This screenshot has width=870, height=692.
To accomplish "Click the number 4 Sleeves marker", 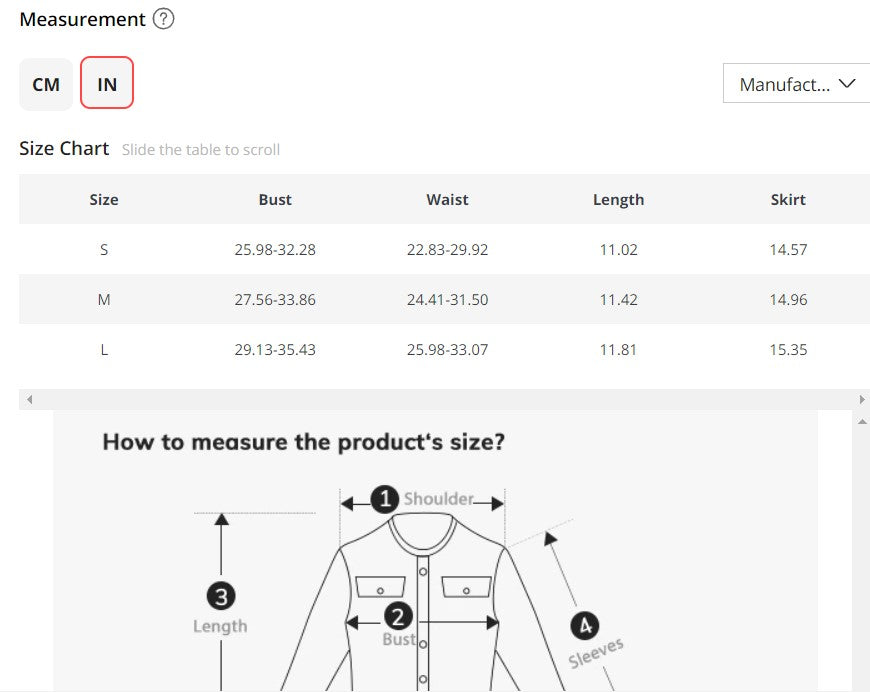I will coord(584,627).
